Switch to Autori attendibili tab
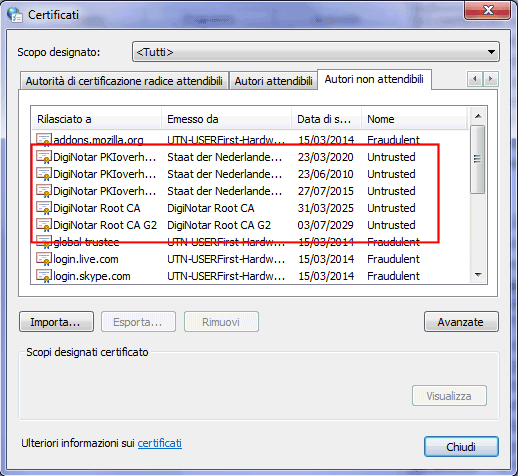 (x=273, y=81)
